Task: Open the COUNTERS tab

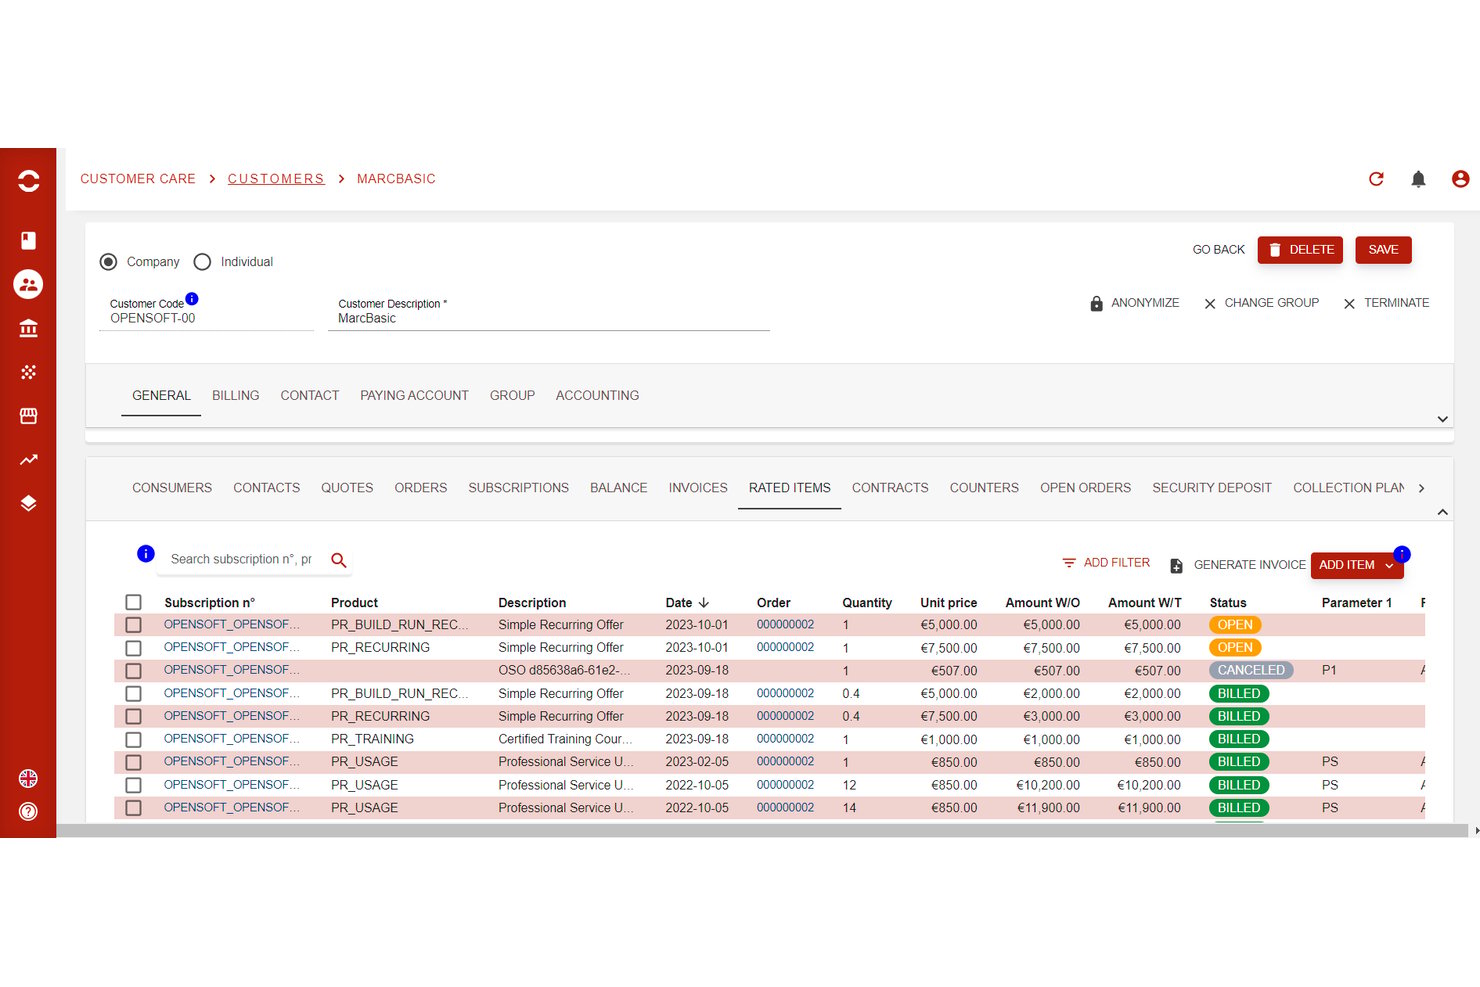Action: 984,488
